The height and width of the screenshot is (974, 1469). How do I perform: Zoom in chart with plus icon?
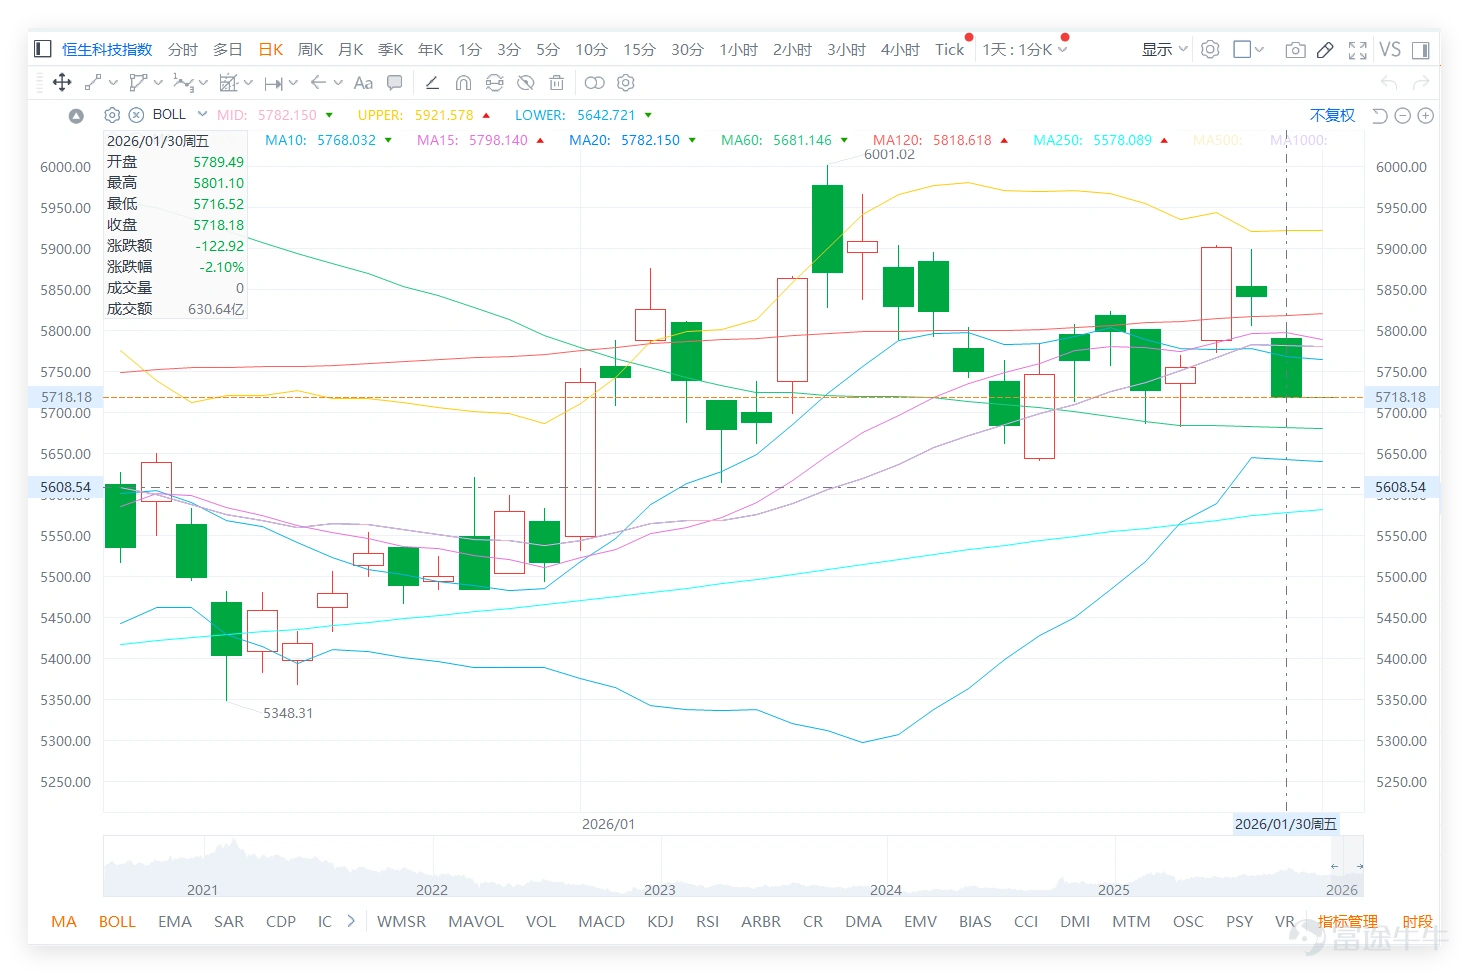[1426, 116]
